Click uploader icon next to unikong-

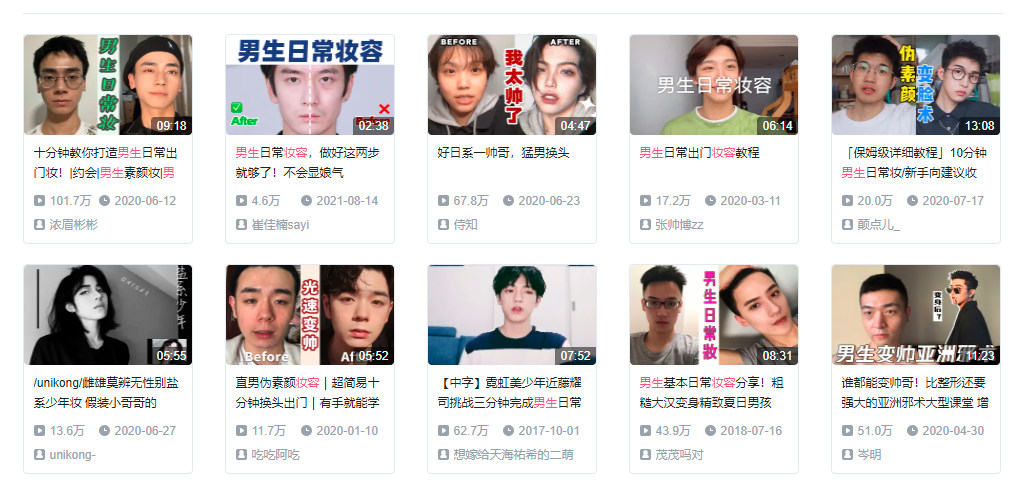coord(40,455)
